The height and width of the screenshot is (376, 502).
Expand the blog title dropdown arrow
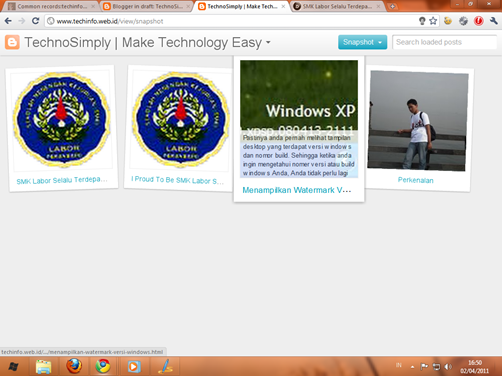(x=268, y=43)
